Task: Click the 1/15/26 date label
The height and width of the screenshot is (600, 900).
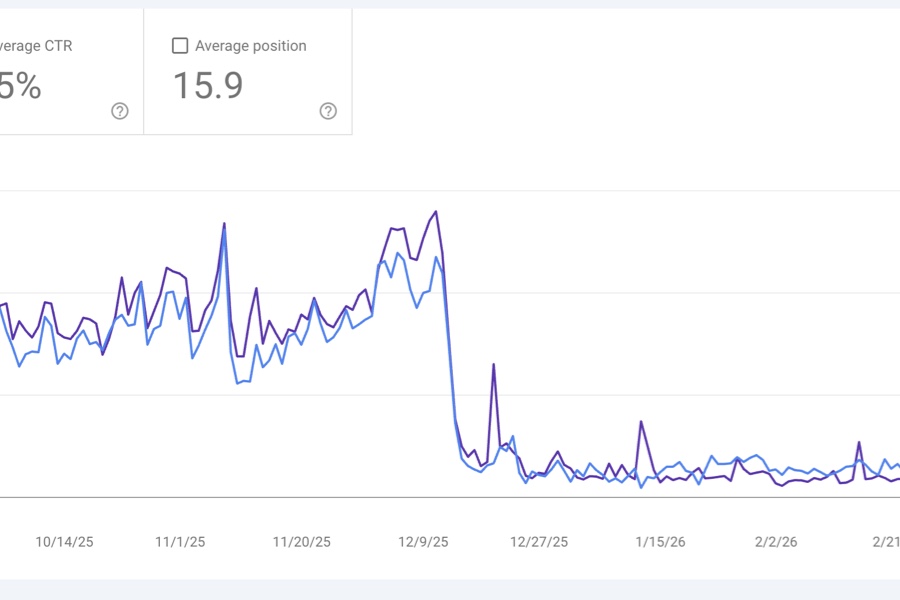Action: click(x=660, y=542)
